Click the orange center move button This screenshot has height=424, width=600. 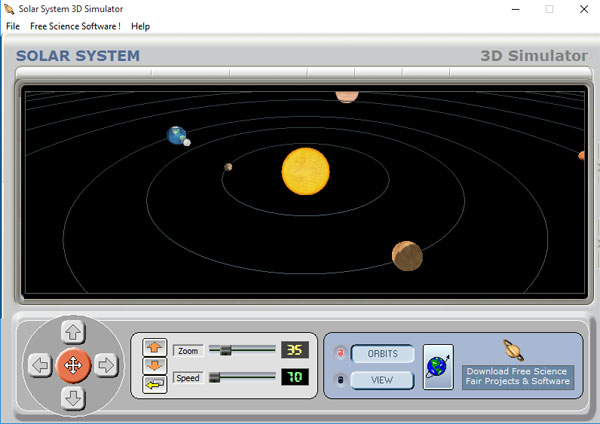[73, 365]
